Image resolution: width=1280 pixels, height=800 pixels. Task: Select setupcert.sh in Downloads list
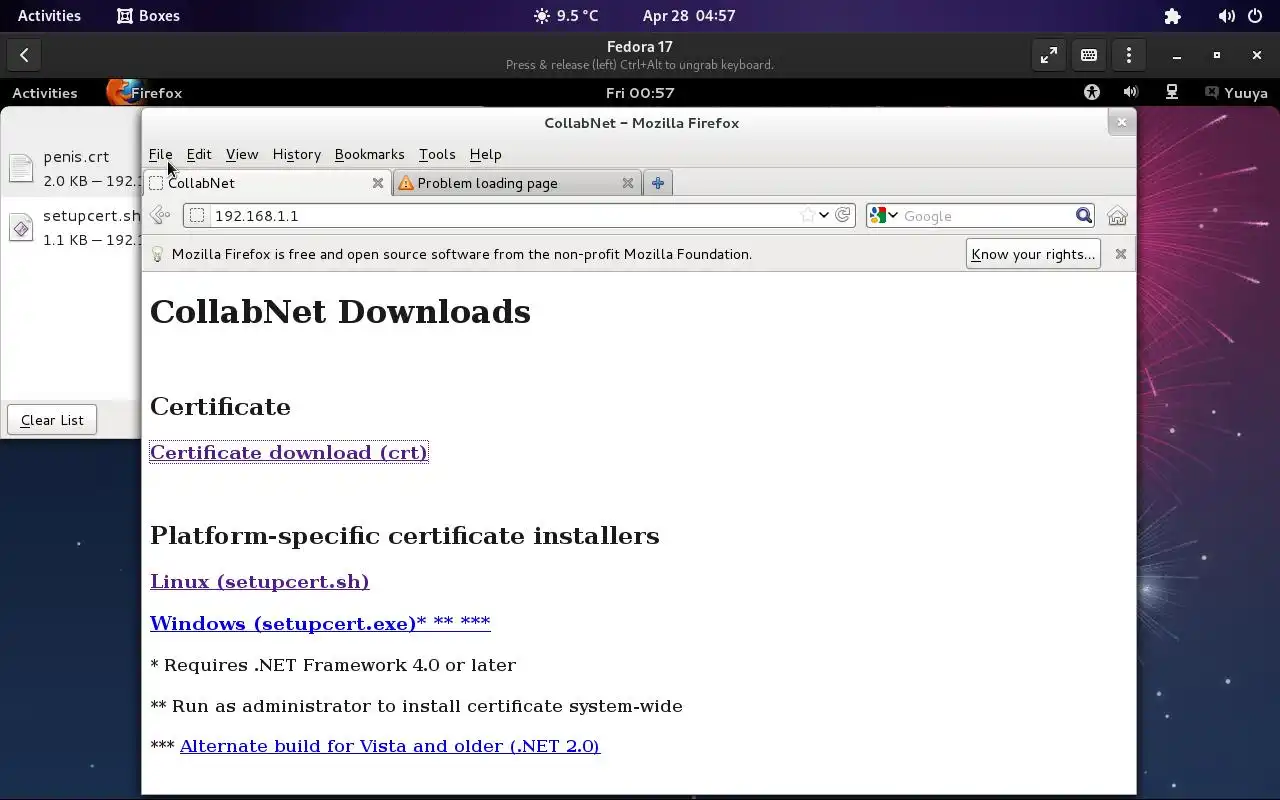point(72,228)
